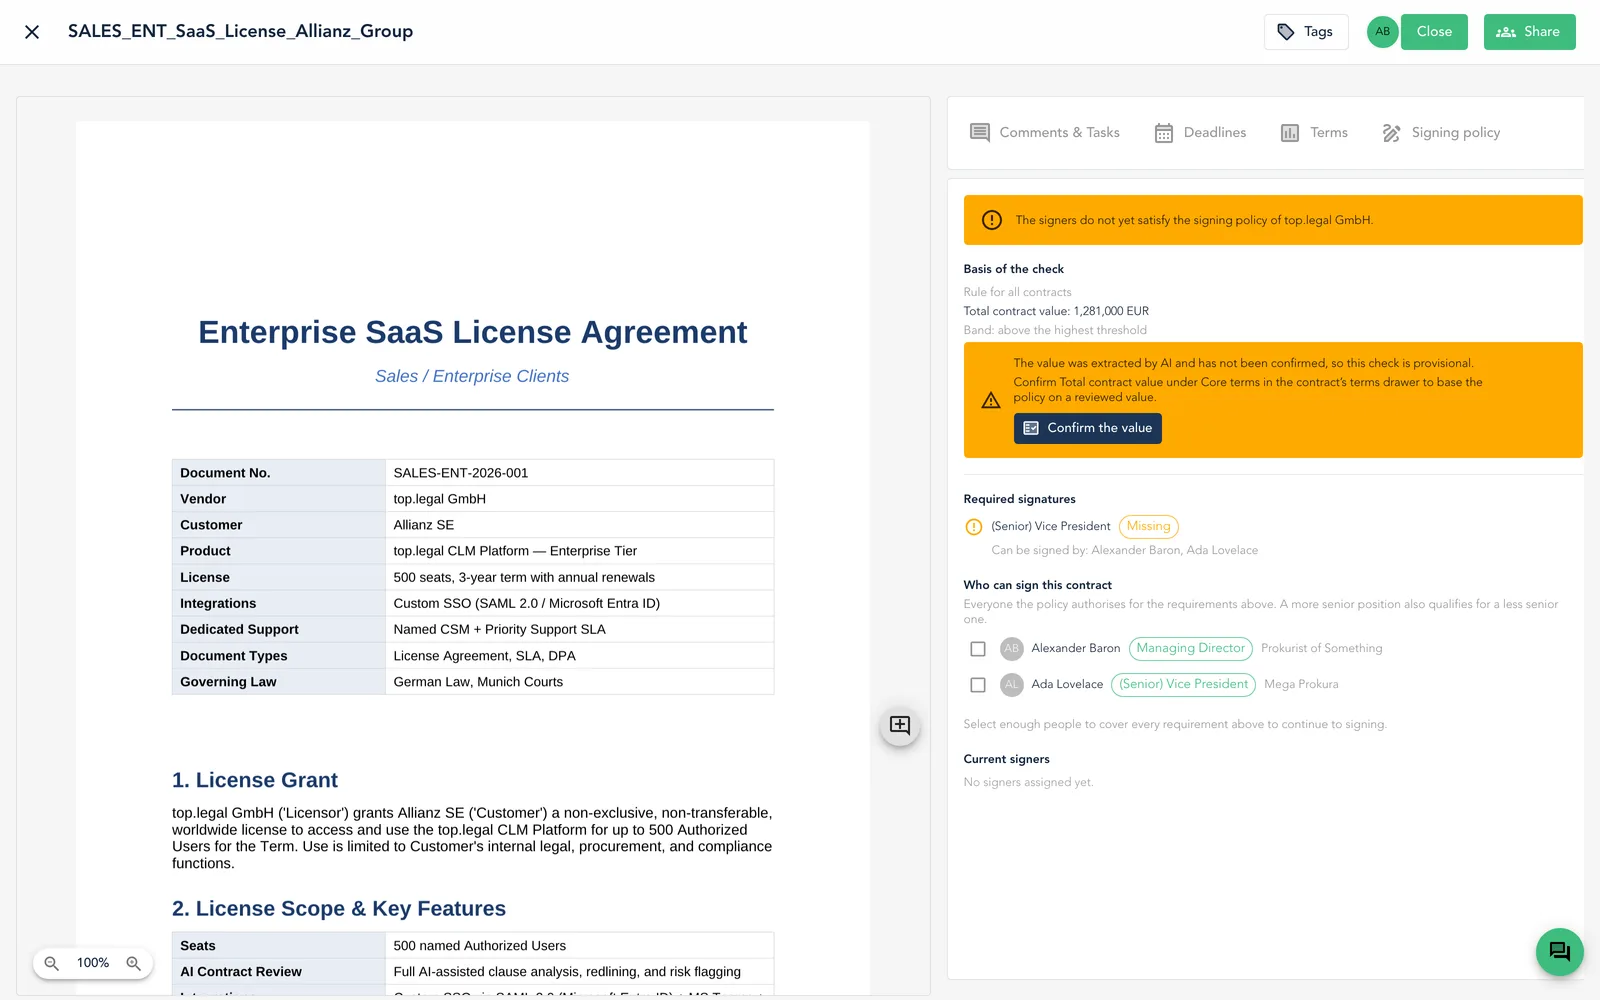This screenshot has width=1600, height=1000.
Task: Open the Comments & Tasks tab
Action: [1045, 133]
